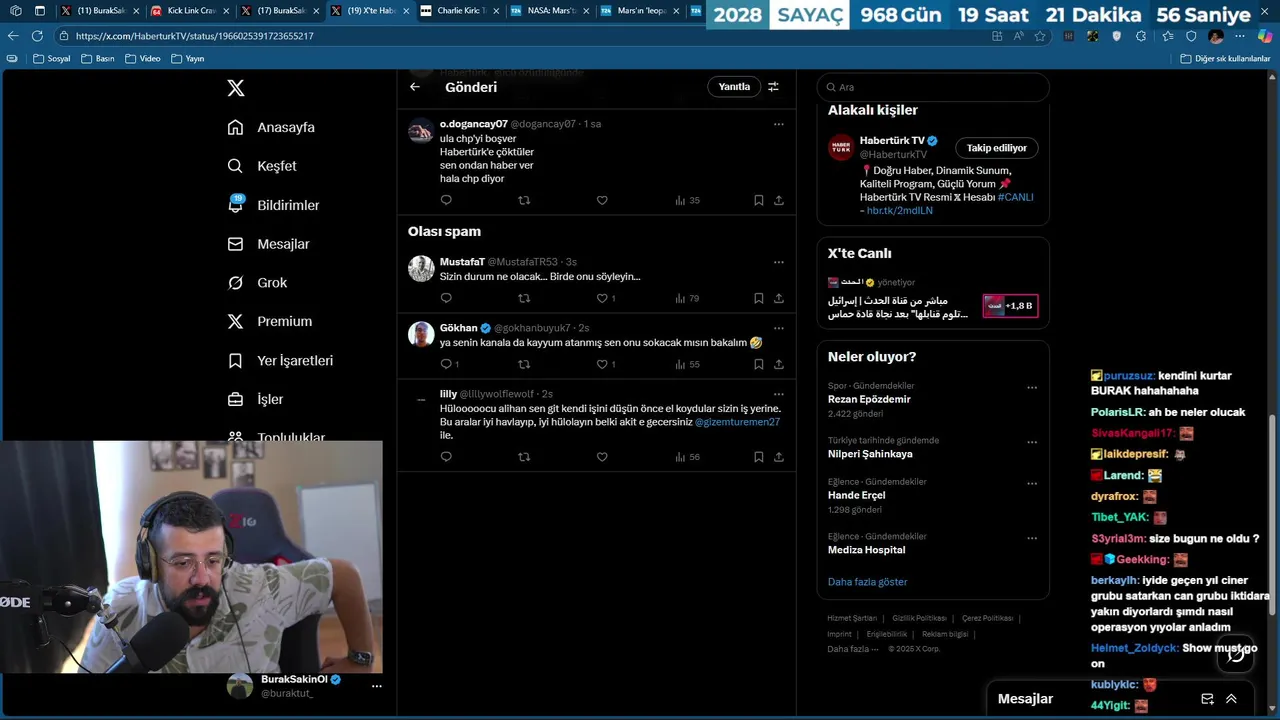This screenshot has height=720, width=1280.
Task: Click the back arrow beside Gönderi
Action: [415, 87]
